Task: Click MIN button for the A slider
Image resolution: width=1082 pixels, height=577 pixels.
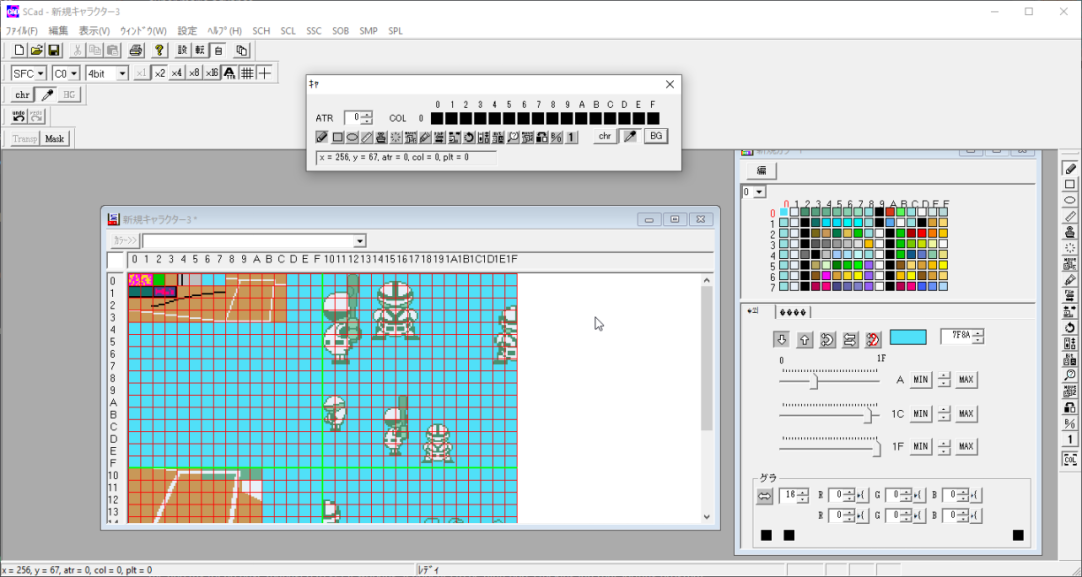Action: (921, 380)
